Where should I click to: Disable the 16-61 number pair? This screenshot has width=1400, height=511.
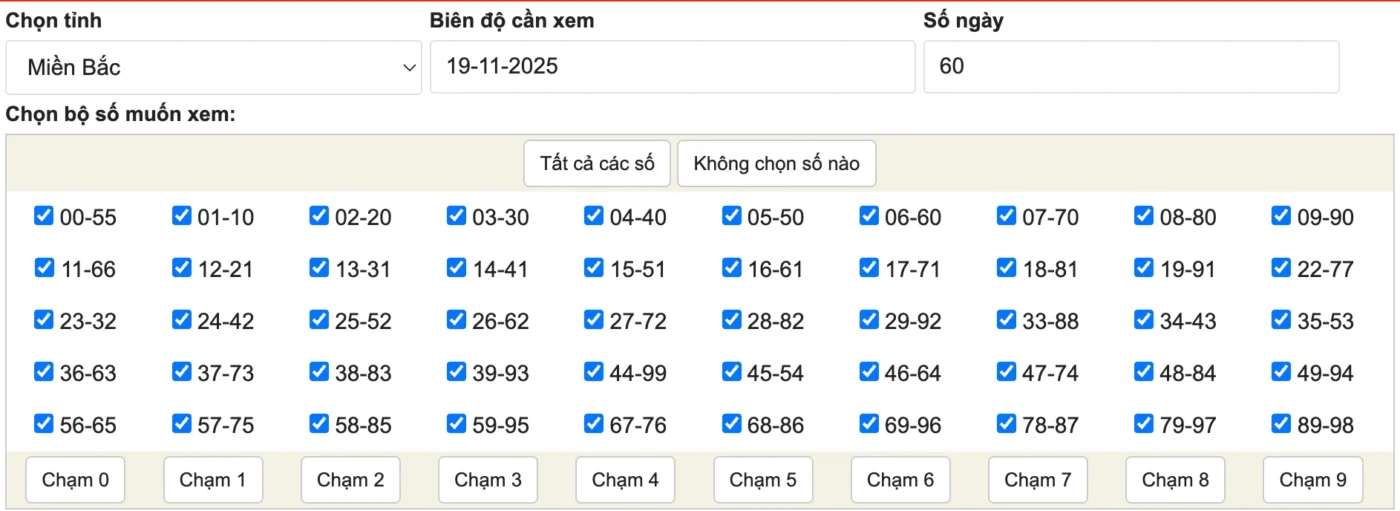pos(731,268)
